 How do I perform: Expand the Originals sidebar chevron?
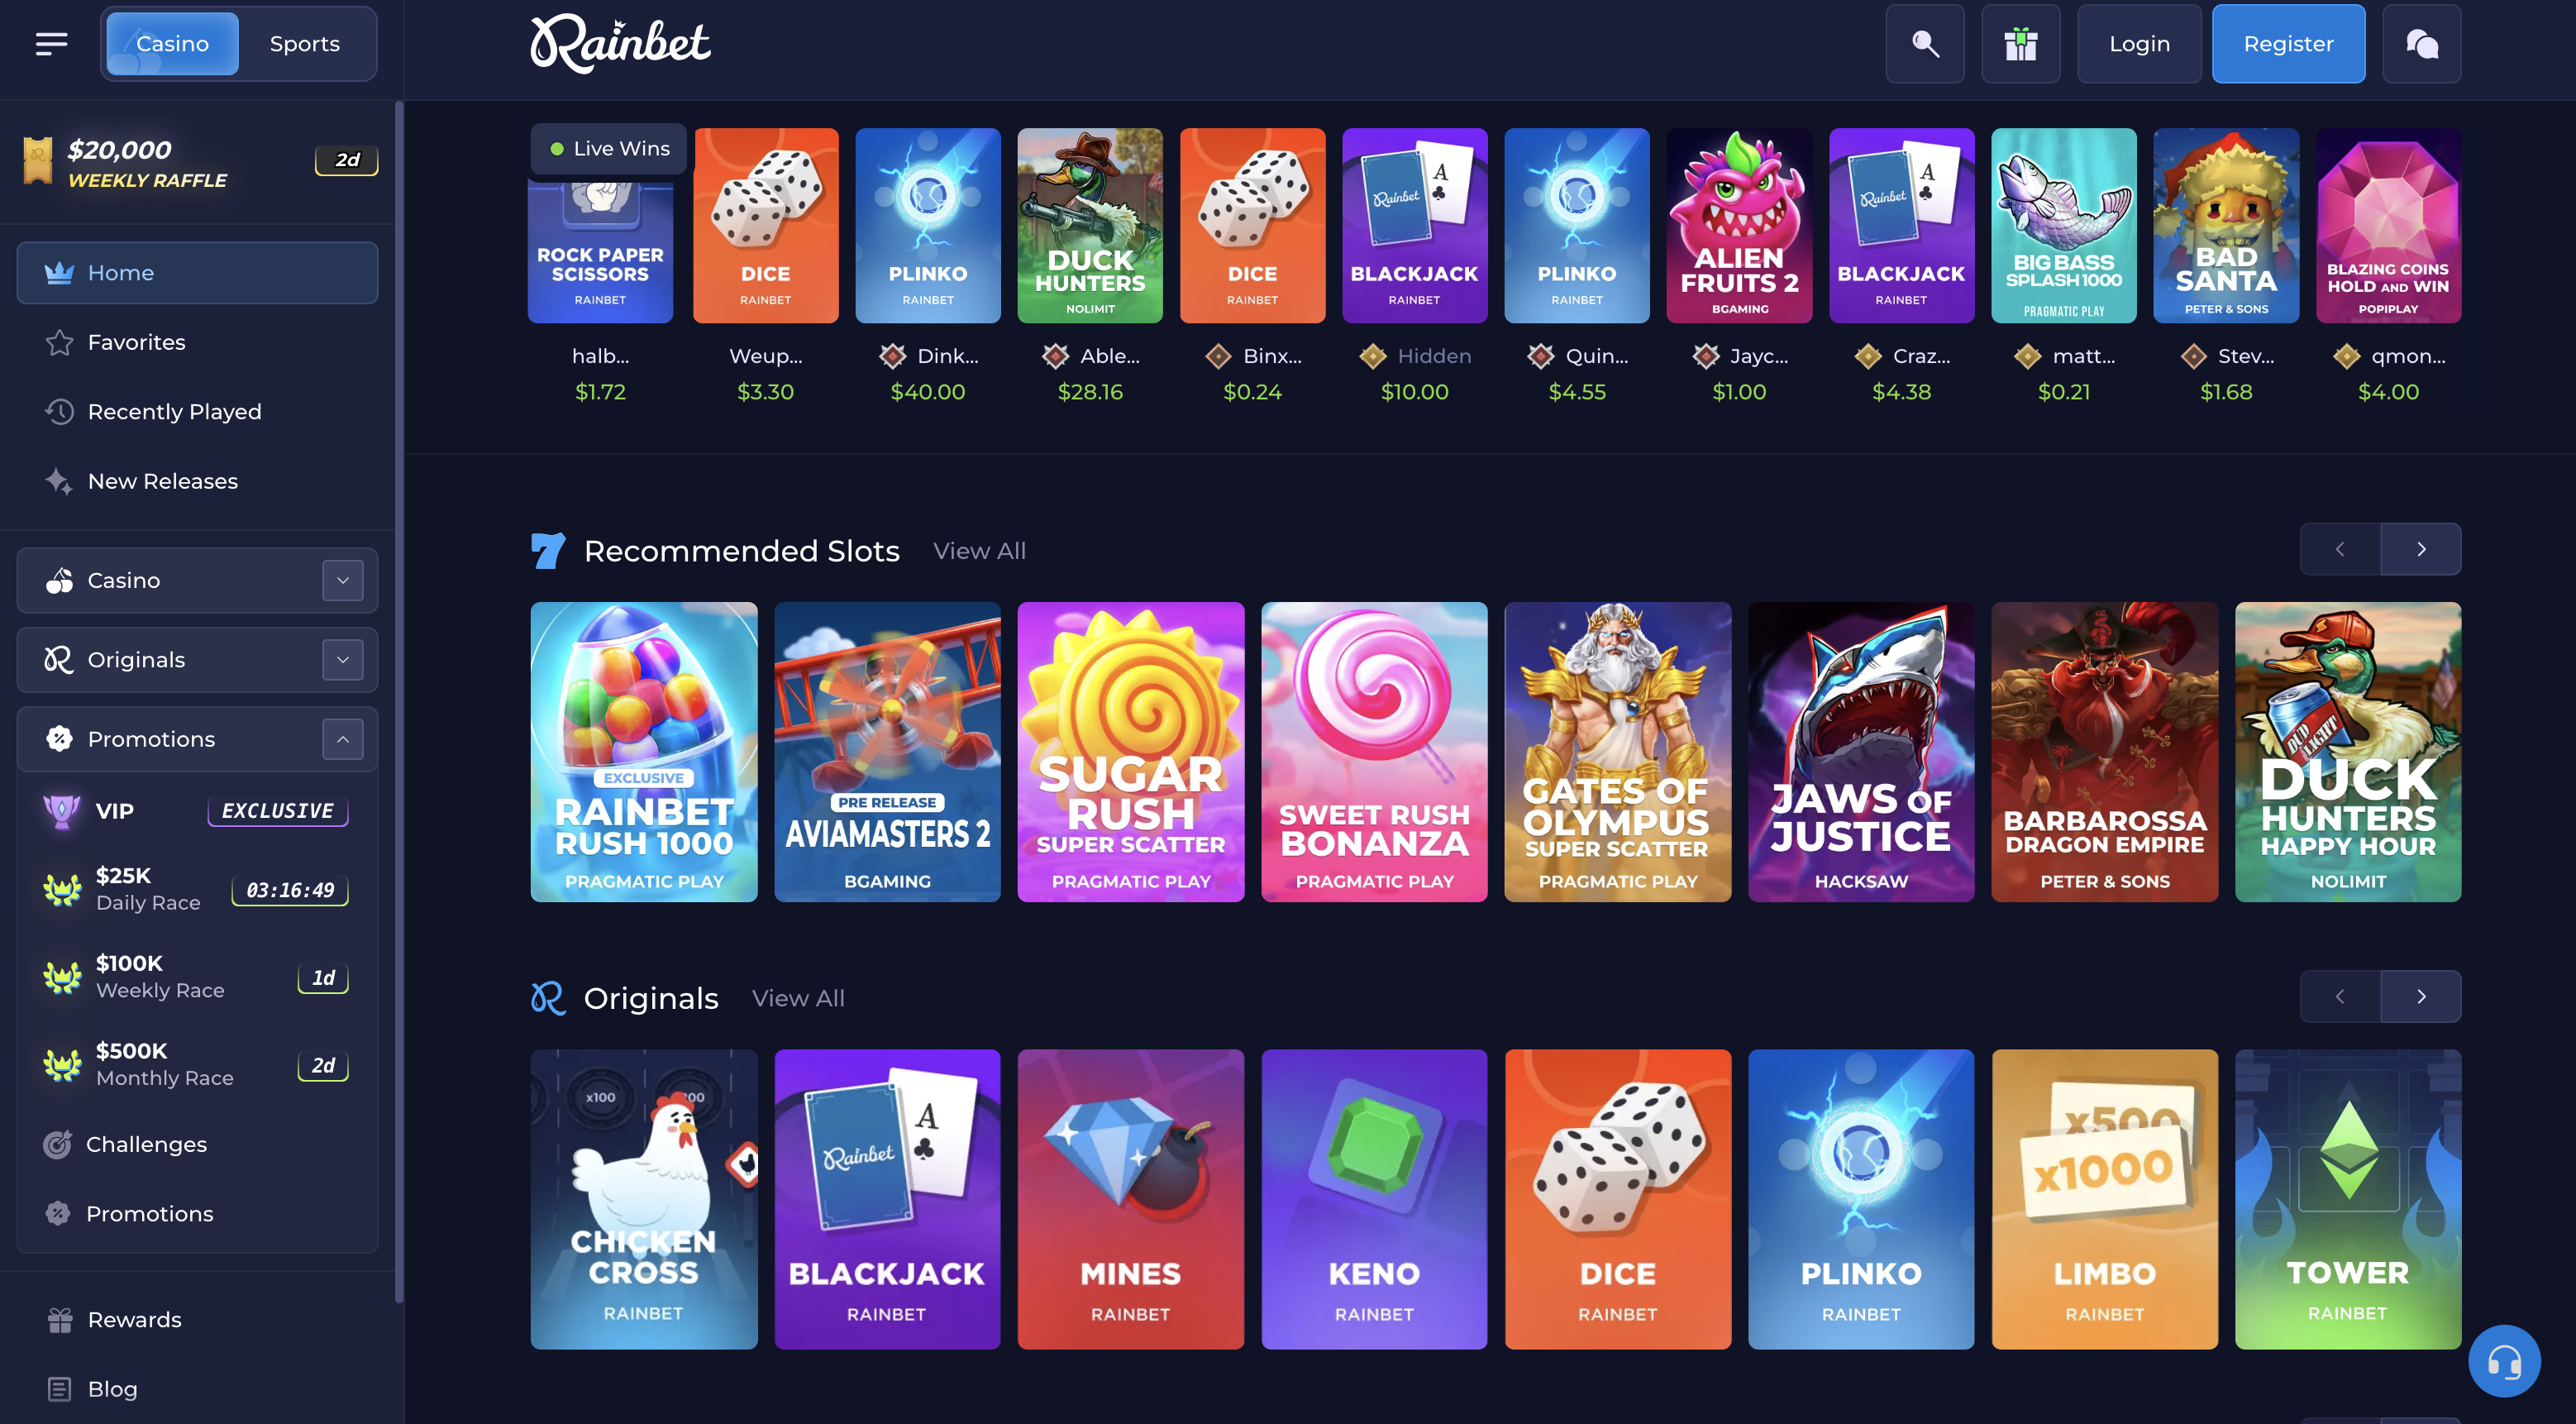(x=343, y=659)
